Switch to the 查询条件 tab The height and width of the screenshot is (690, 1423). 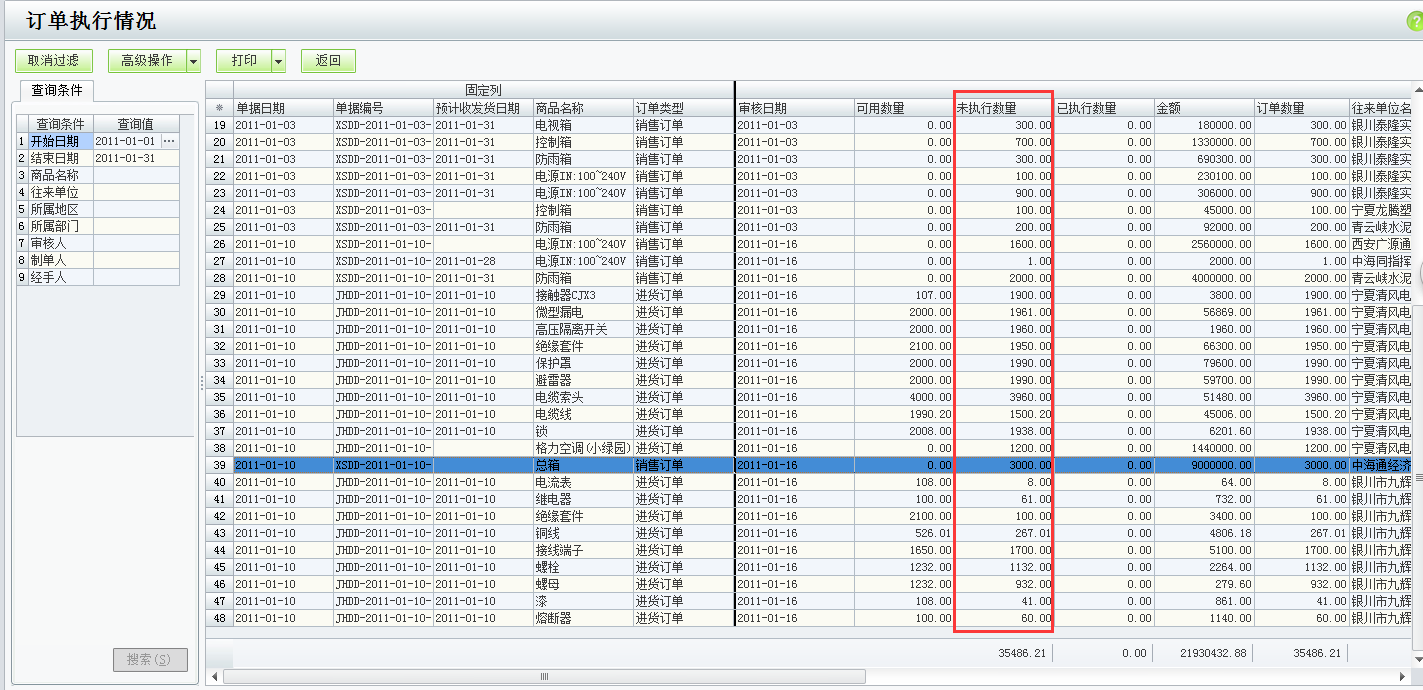point(57,90)
